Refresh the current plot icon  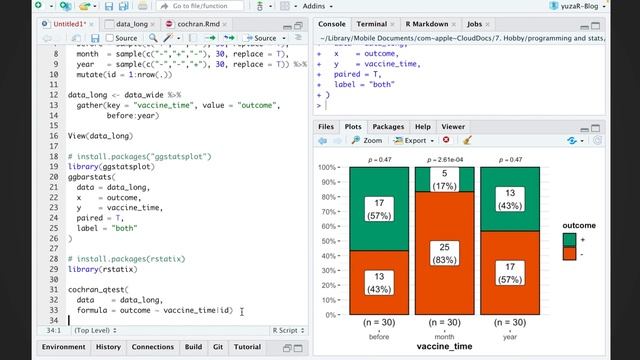tap(597, 140)
